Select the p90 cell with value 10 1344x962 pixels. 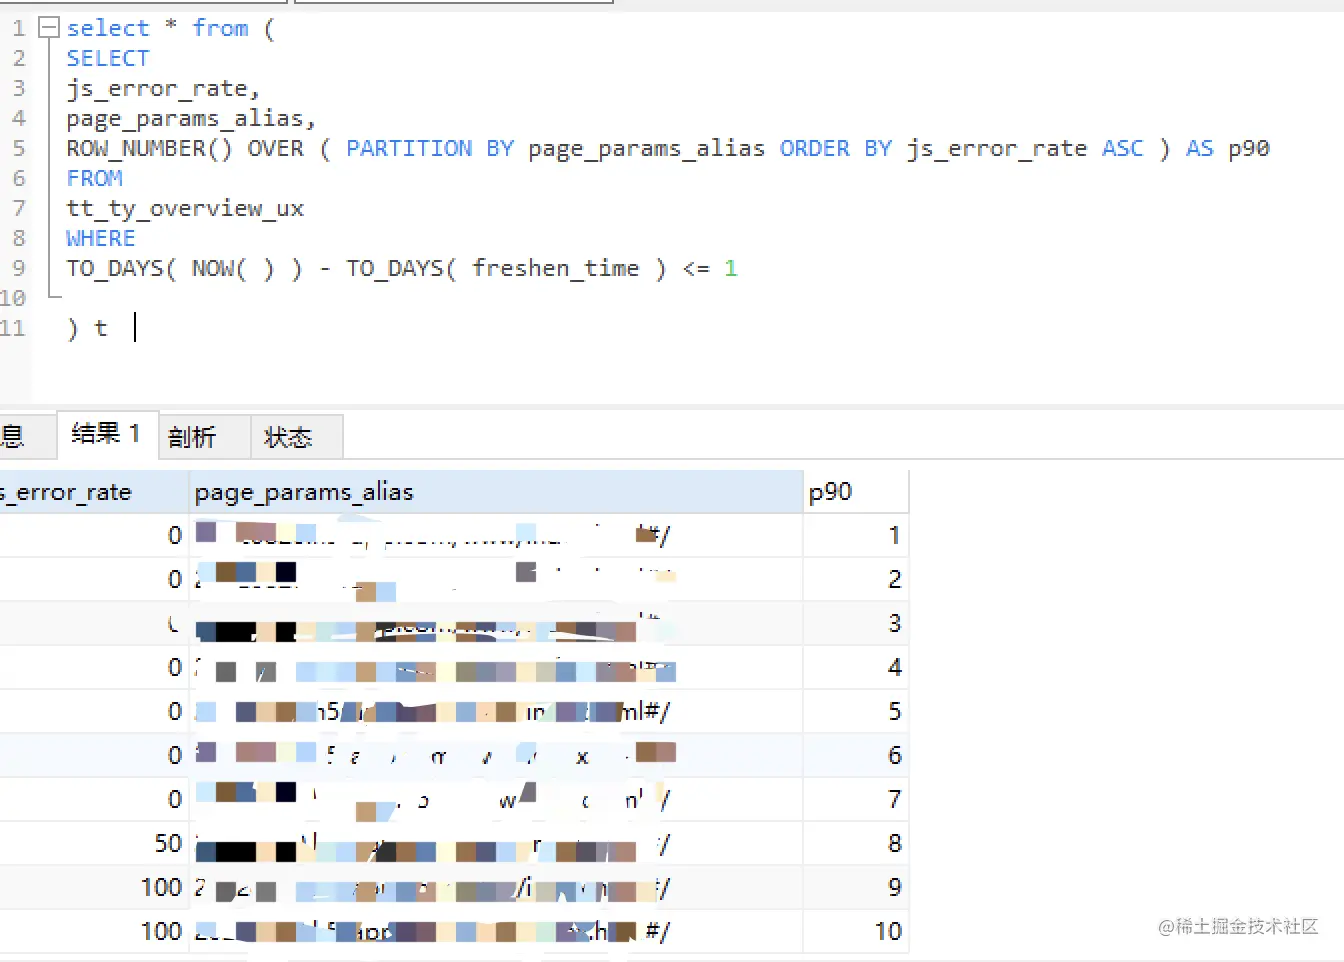click(856, 932)
